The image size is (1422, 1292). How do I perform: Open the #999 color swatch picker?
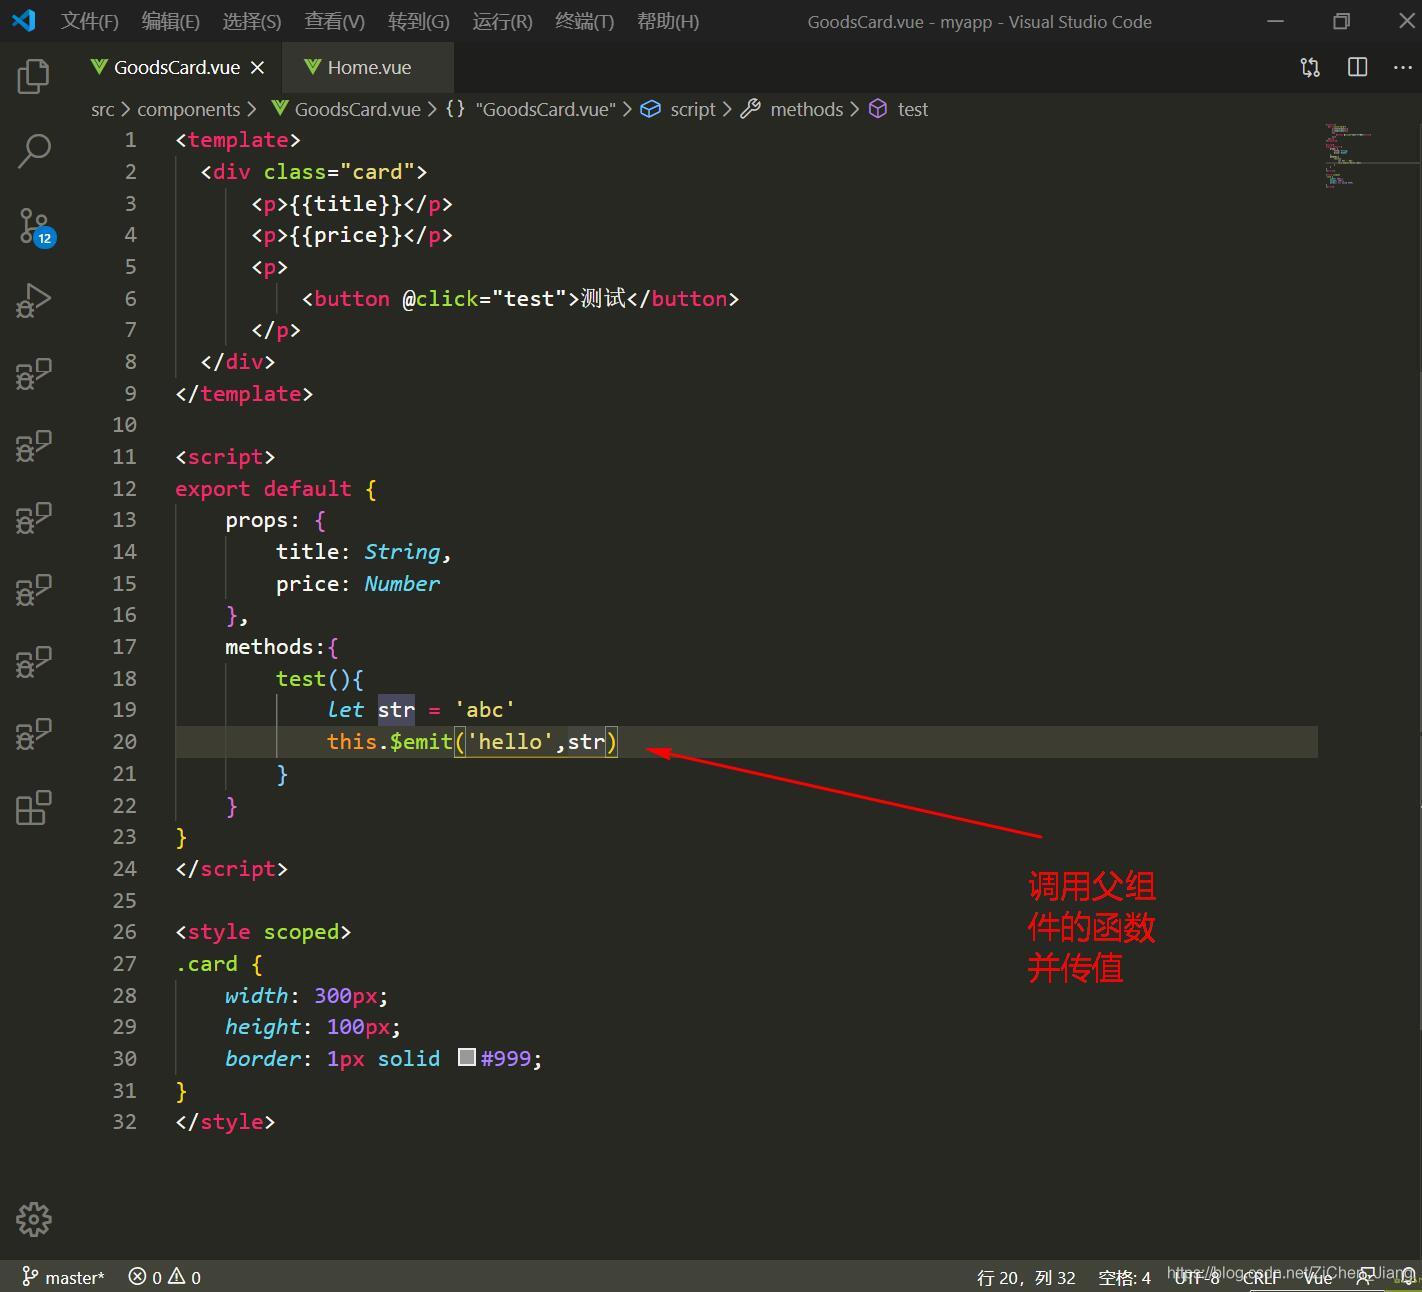pos(467,1057)
